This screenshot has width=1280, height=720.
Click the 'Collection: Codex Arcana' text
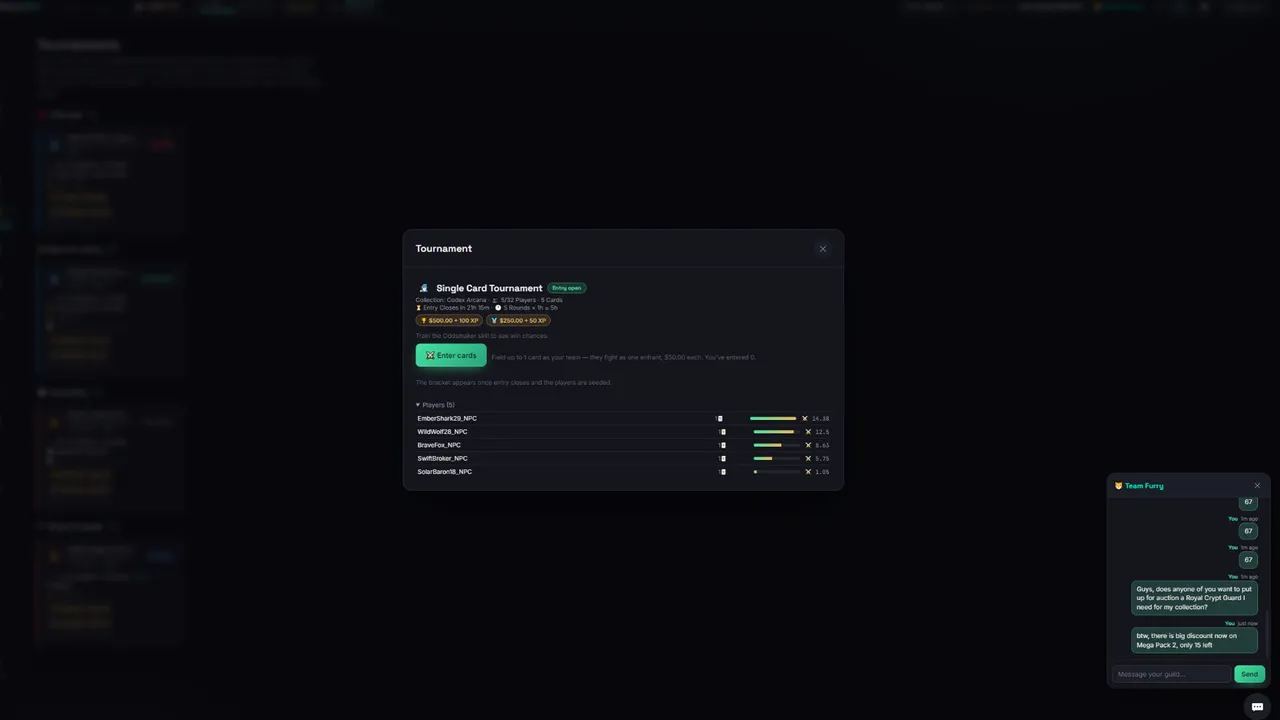click(x=451, y=300)
